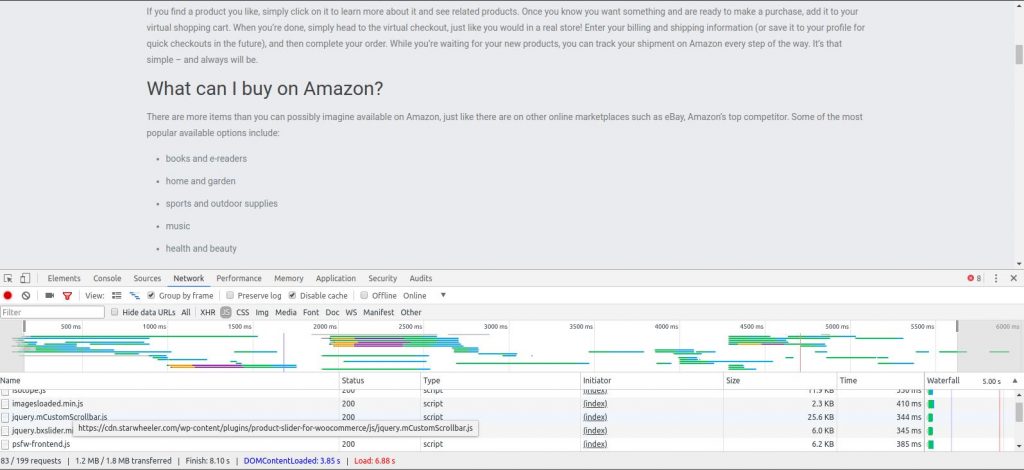Sort by the Initiator column header
Viewport: 1024px width, 470px height.
(x=652, y=381)
